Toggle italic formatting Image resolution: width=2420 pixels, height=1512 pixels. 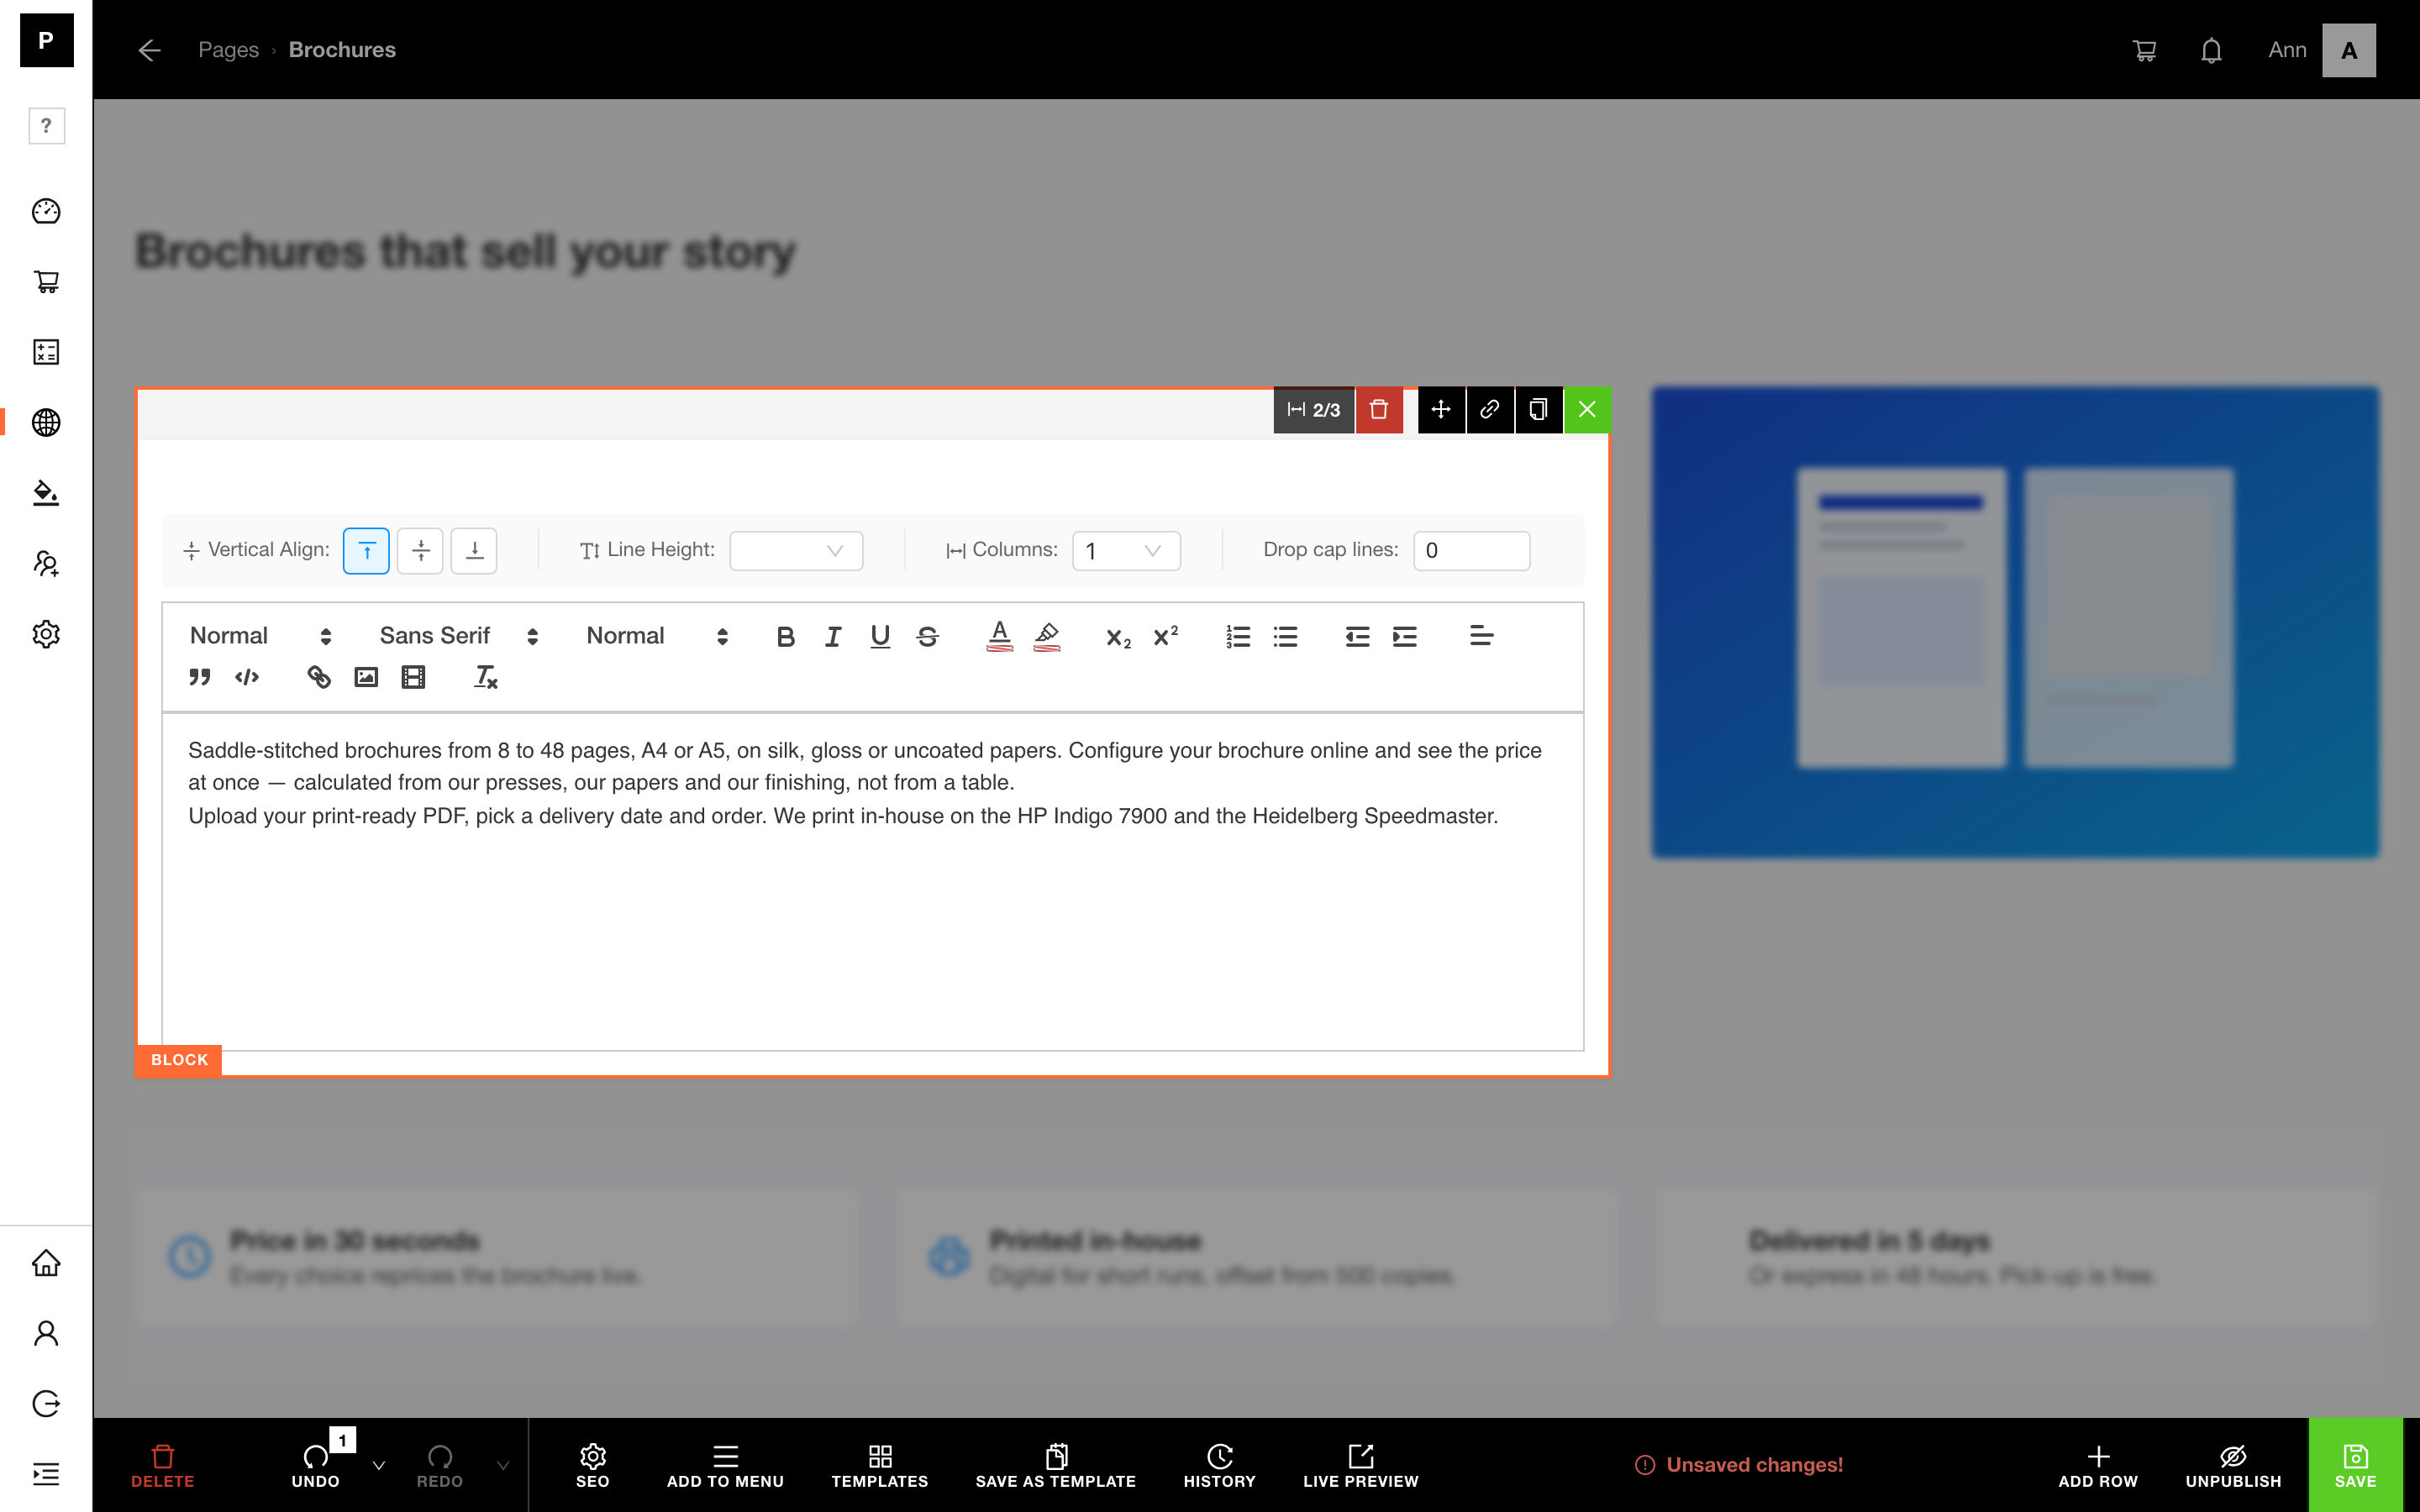[x=833, y=637]
